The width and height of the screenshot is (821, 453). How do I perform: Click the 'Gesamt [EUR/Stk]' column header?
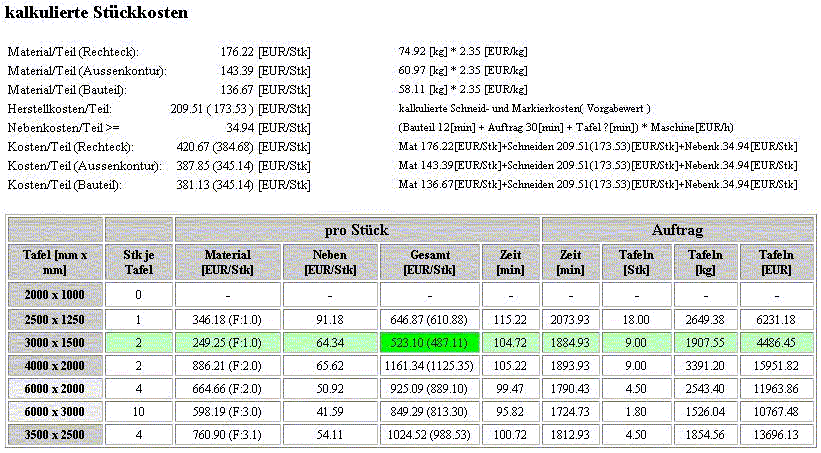(429, 262)
